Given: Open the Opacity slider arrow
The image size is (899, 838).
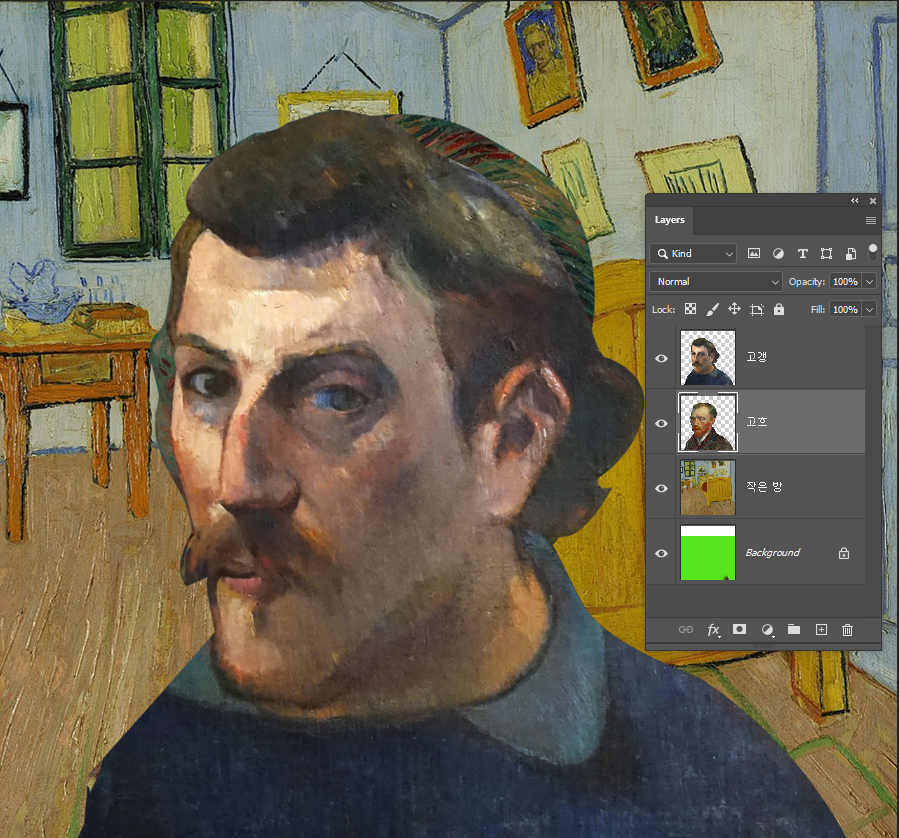Looking at the screenshot, I should 870,281.
